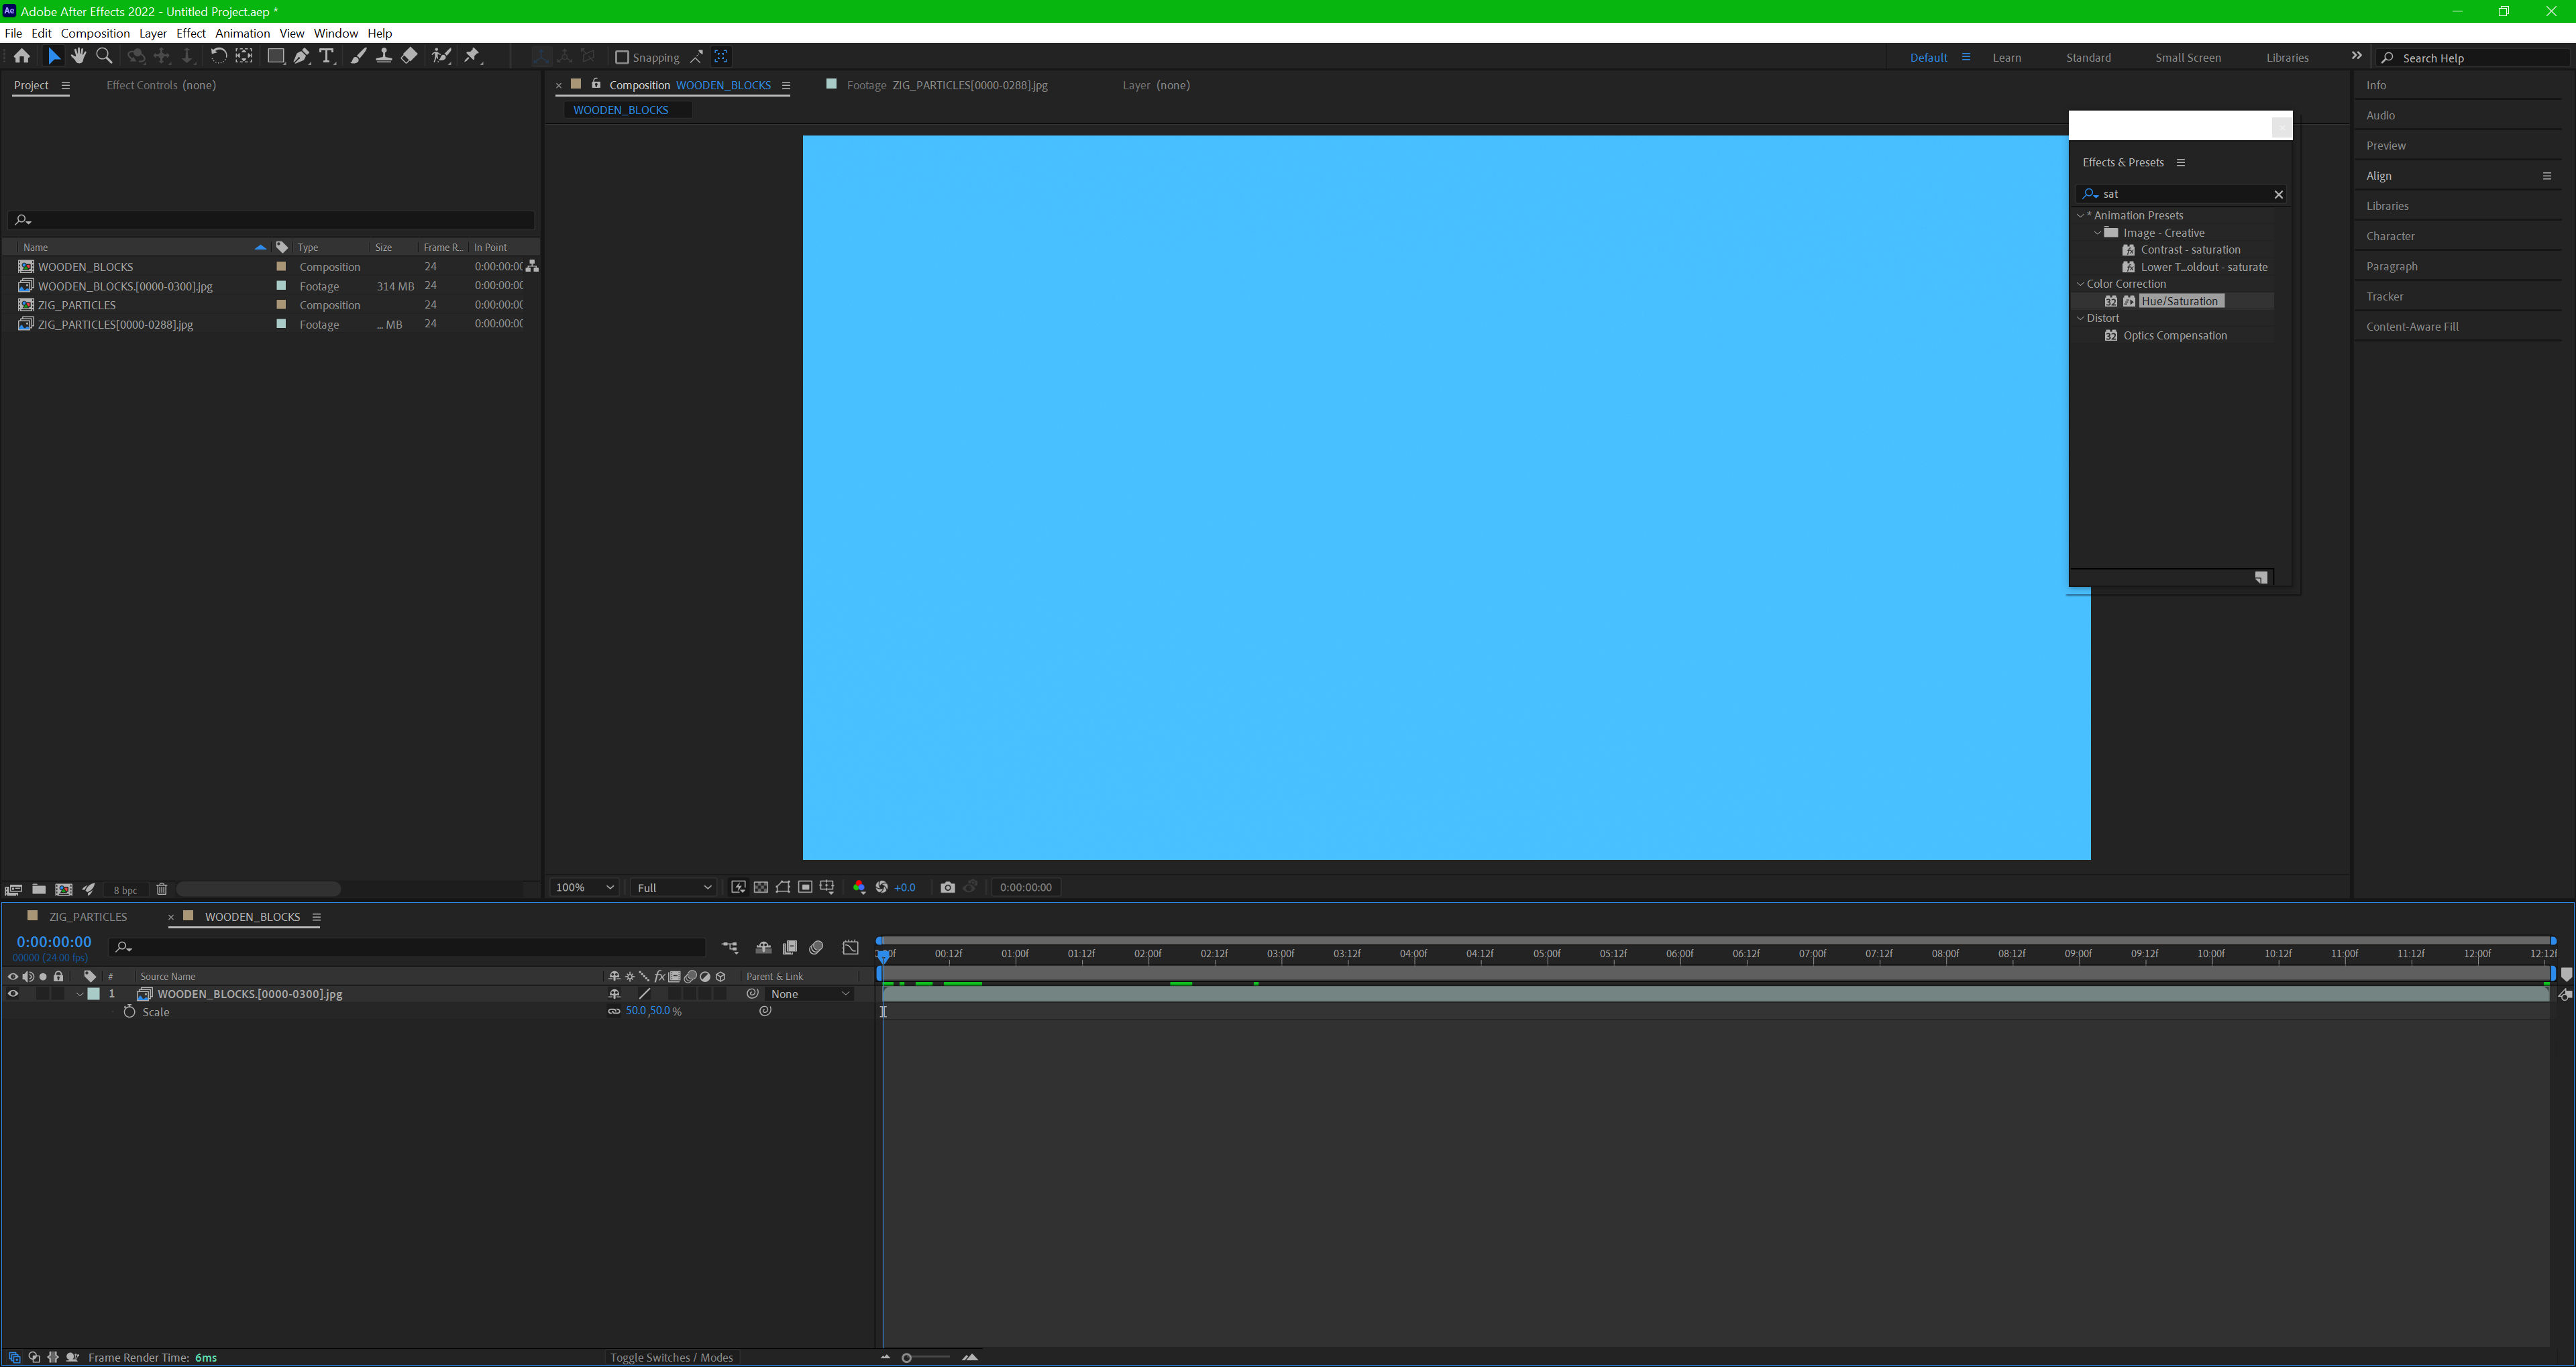
Task: Click the timeline zoom slider knob
Action: pos(907,1357)
